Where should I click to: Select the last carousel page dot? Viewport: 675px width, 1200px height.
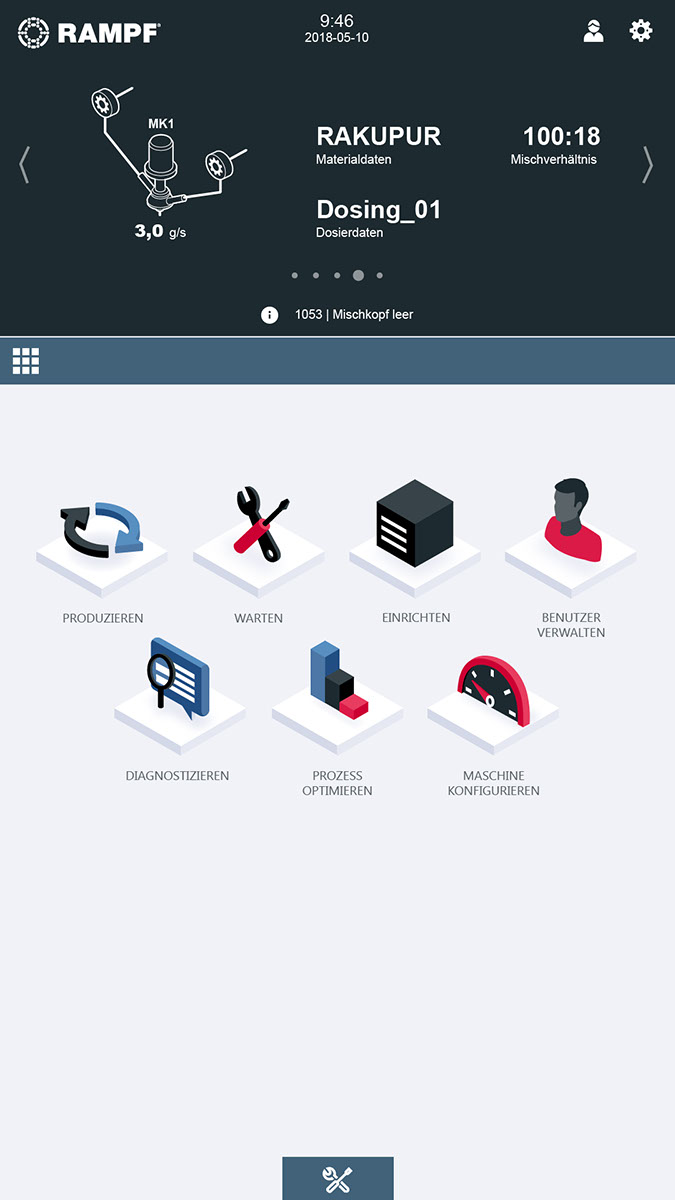tap(380, 275)
